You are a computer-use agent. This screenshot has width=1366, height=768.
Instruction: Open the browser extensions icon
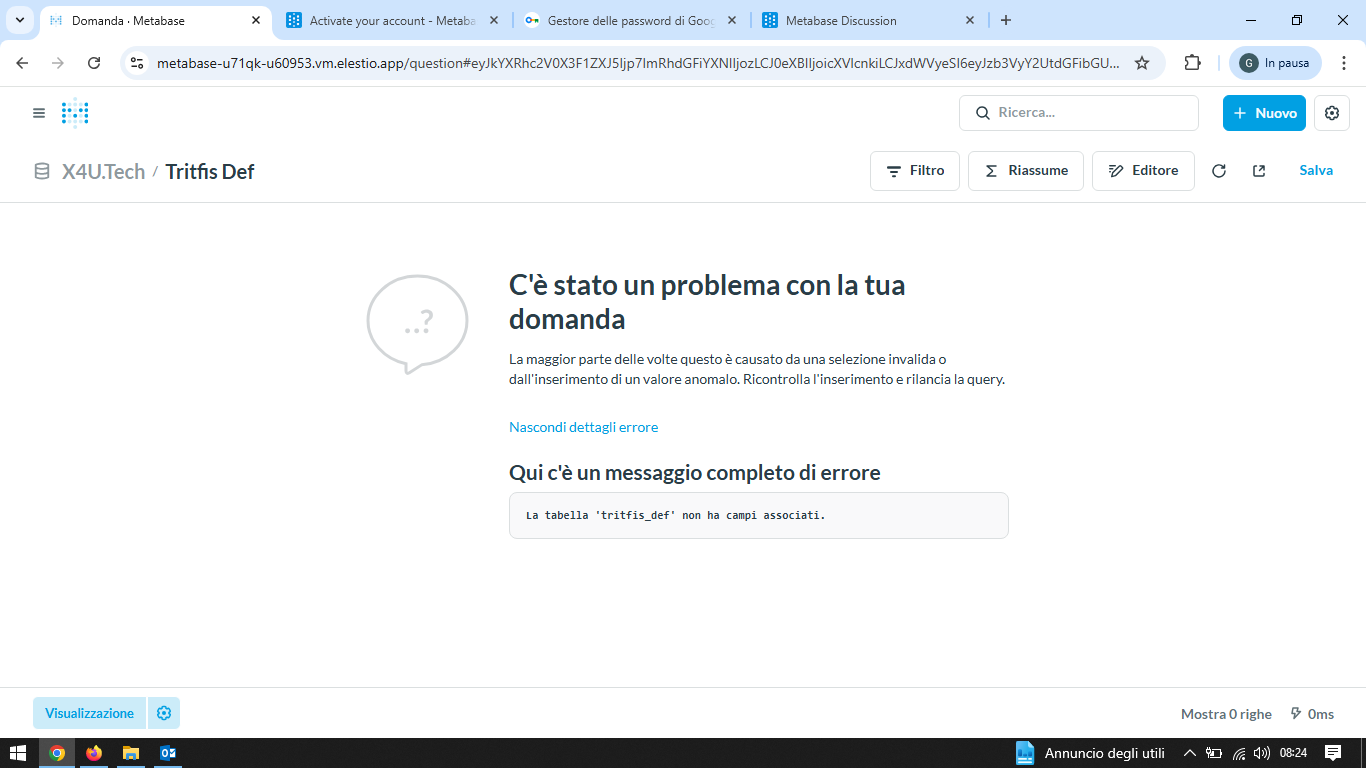pos(1192,63)
